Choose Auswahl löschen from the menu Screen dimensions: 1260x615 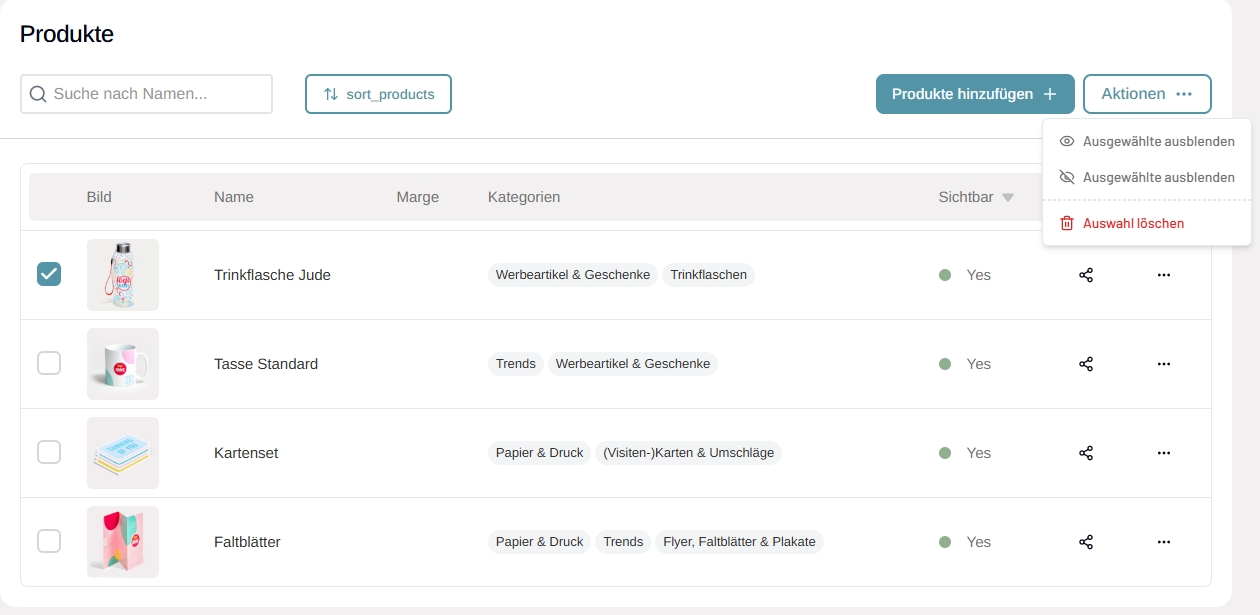click(1133, 223)
